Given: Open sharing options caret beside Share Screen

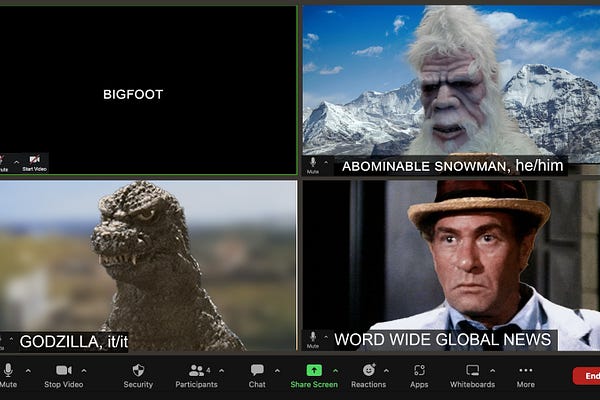Looking at the screenshot, I should coord(336,371).
